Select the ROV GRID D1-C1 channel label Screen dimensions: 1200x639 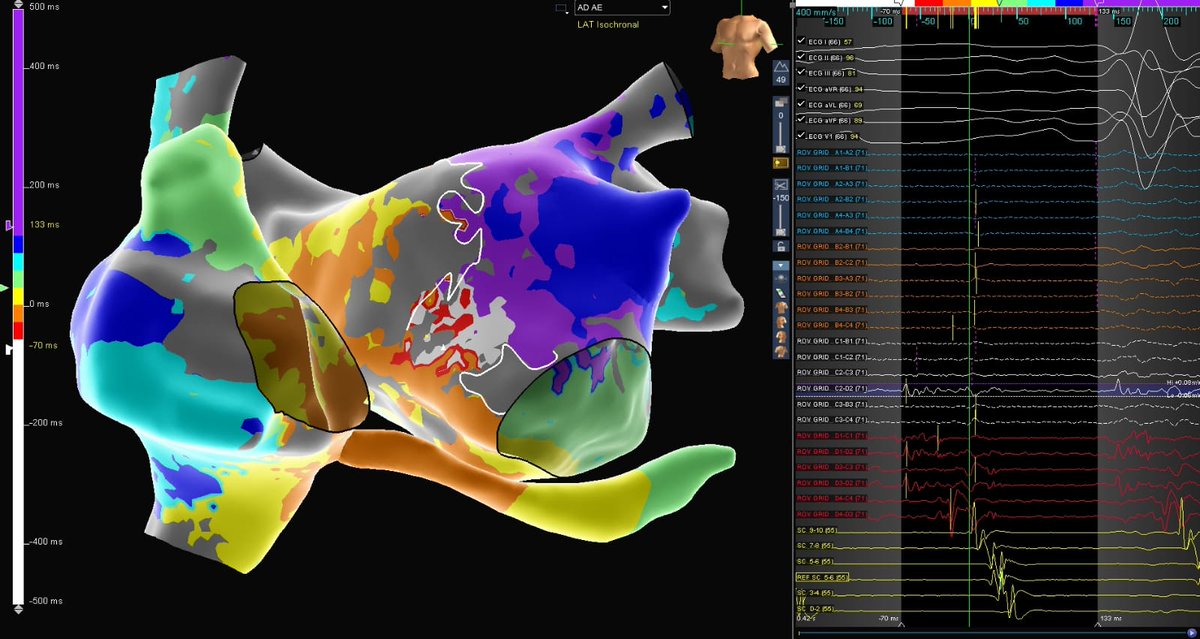pyautogui.click(x=832, y=435)
